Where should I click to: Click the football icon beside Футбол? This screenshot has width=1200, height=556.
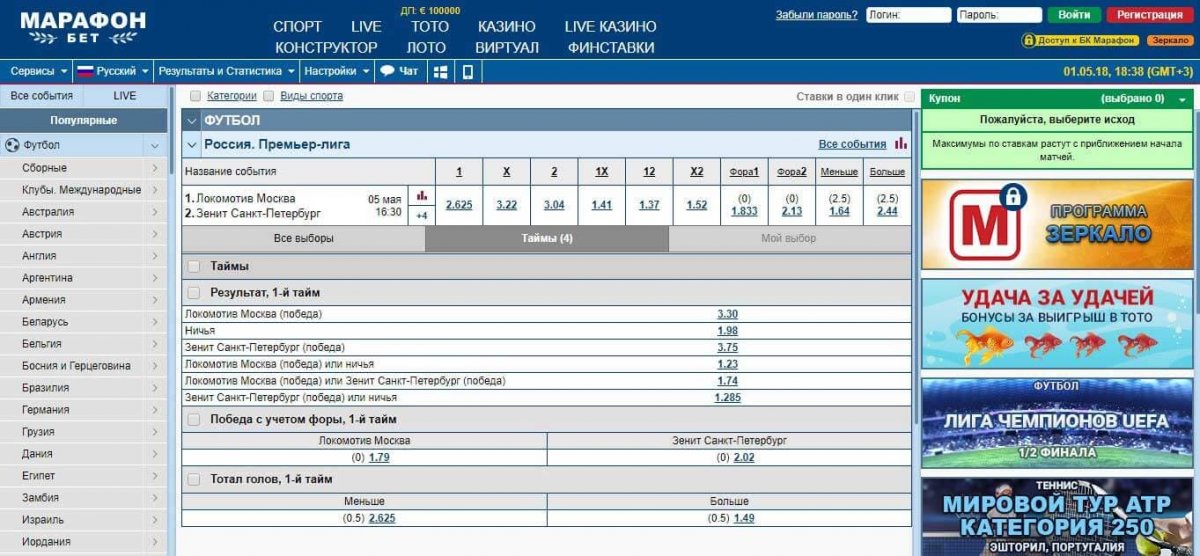pos(12,145)
